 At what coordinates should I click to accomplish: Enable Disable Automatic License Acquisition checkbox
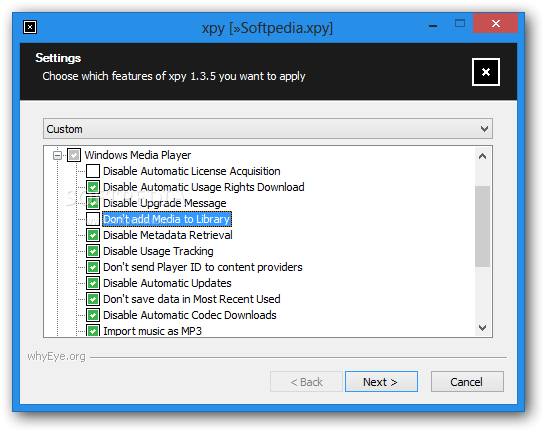pos(93,171)
